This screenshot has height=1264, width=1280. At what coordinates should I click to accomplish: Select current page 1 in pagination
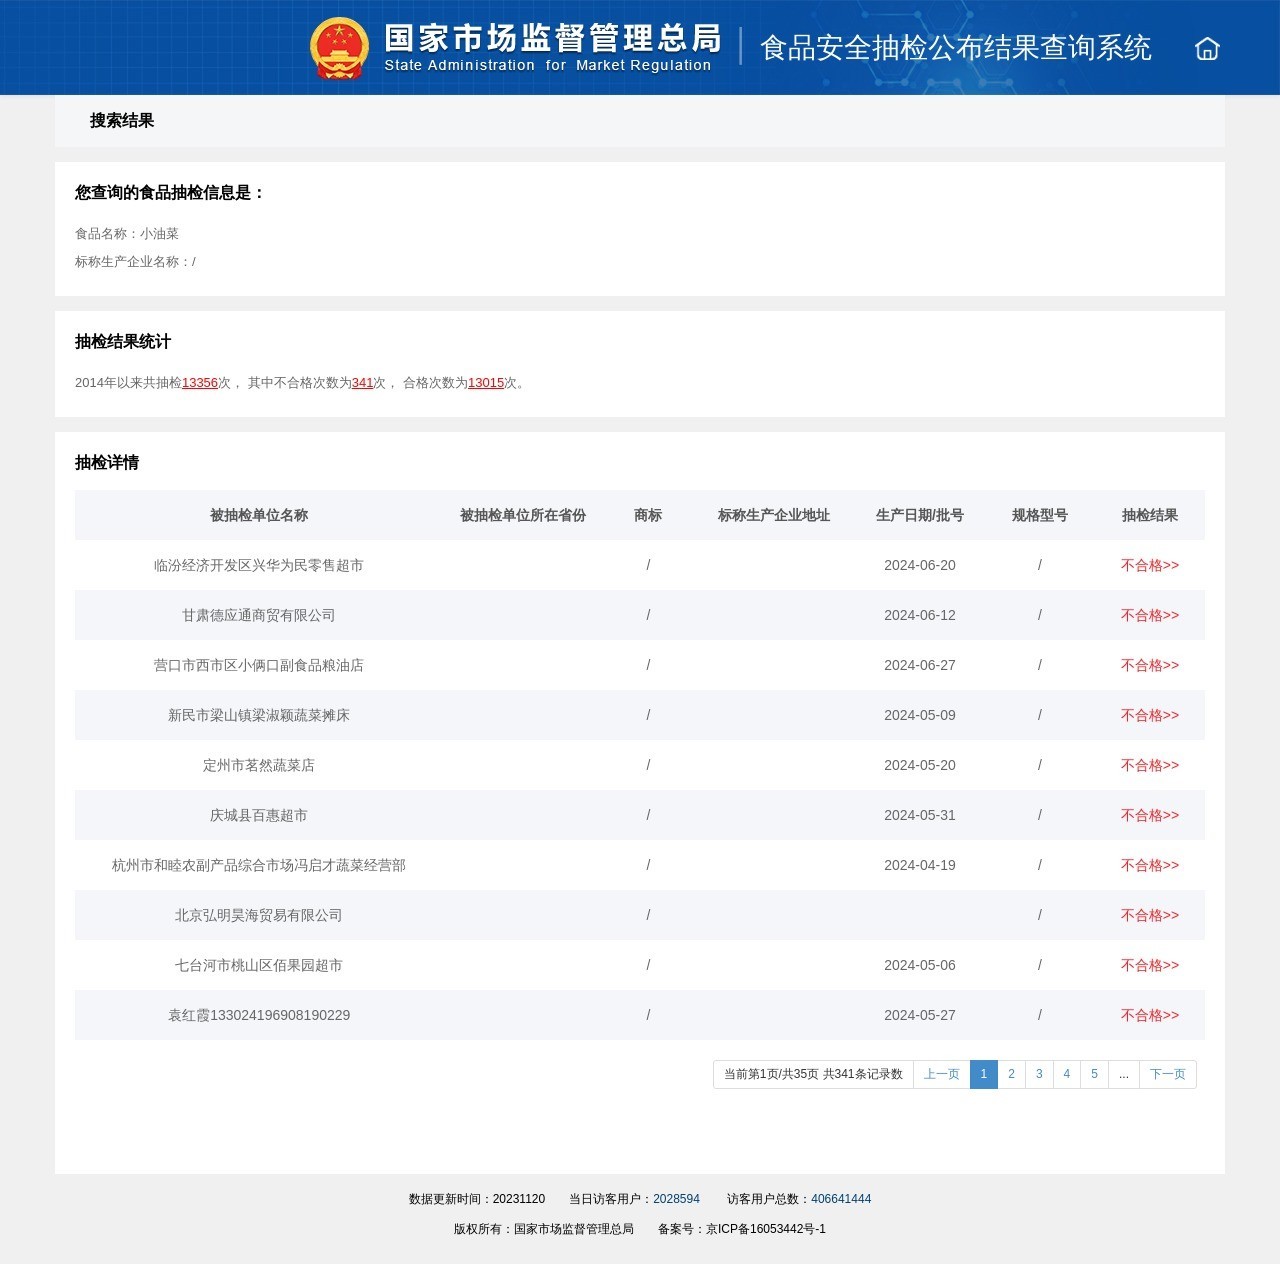coord(983,1074)
